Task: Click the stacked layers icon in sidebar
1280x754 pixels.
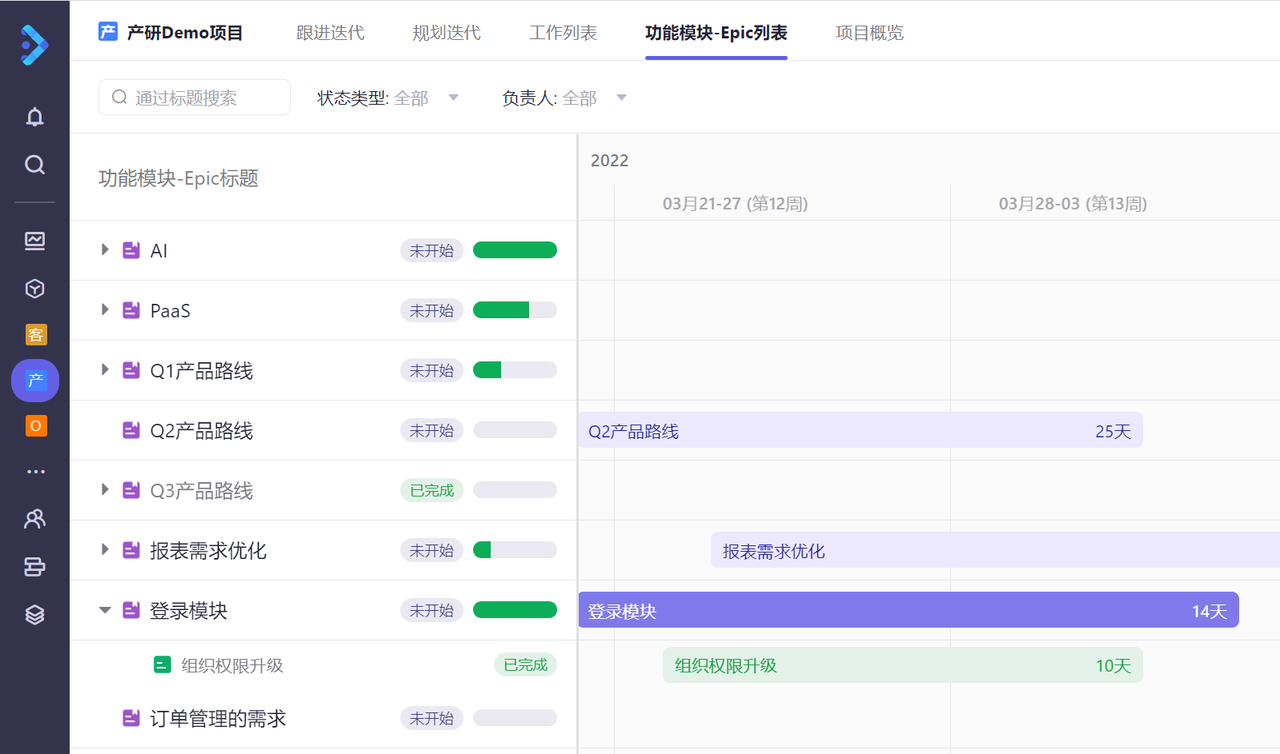Action: [x=35, y=615]
